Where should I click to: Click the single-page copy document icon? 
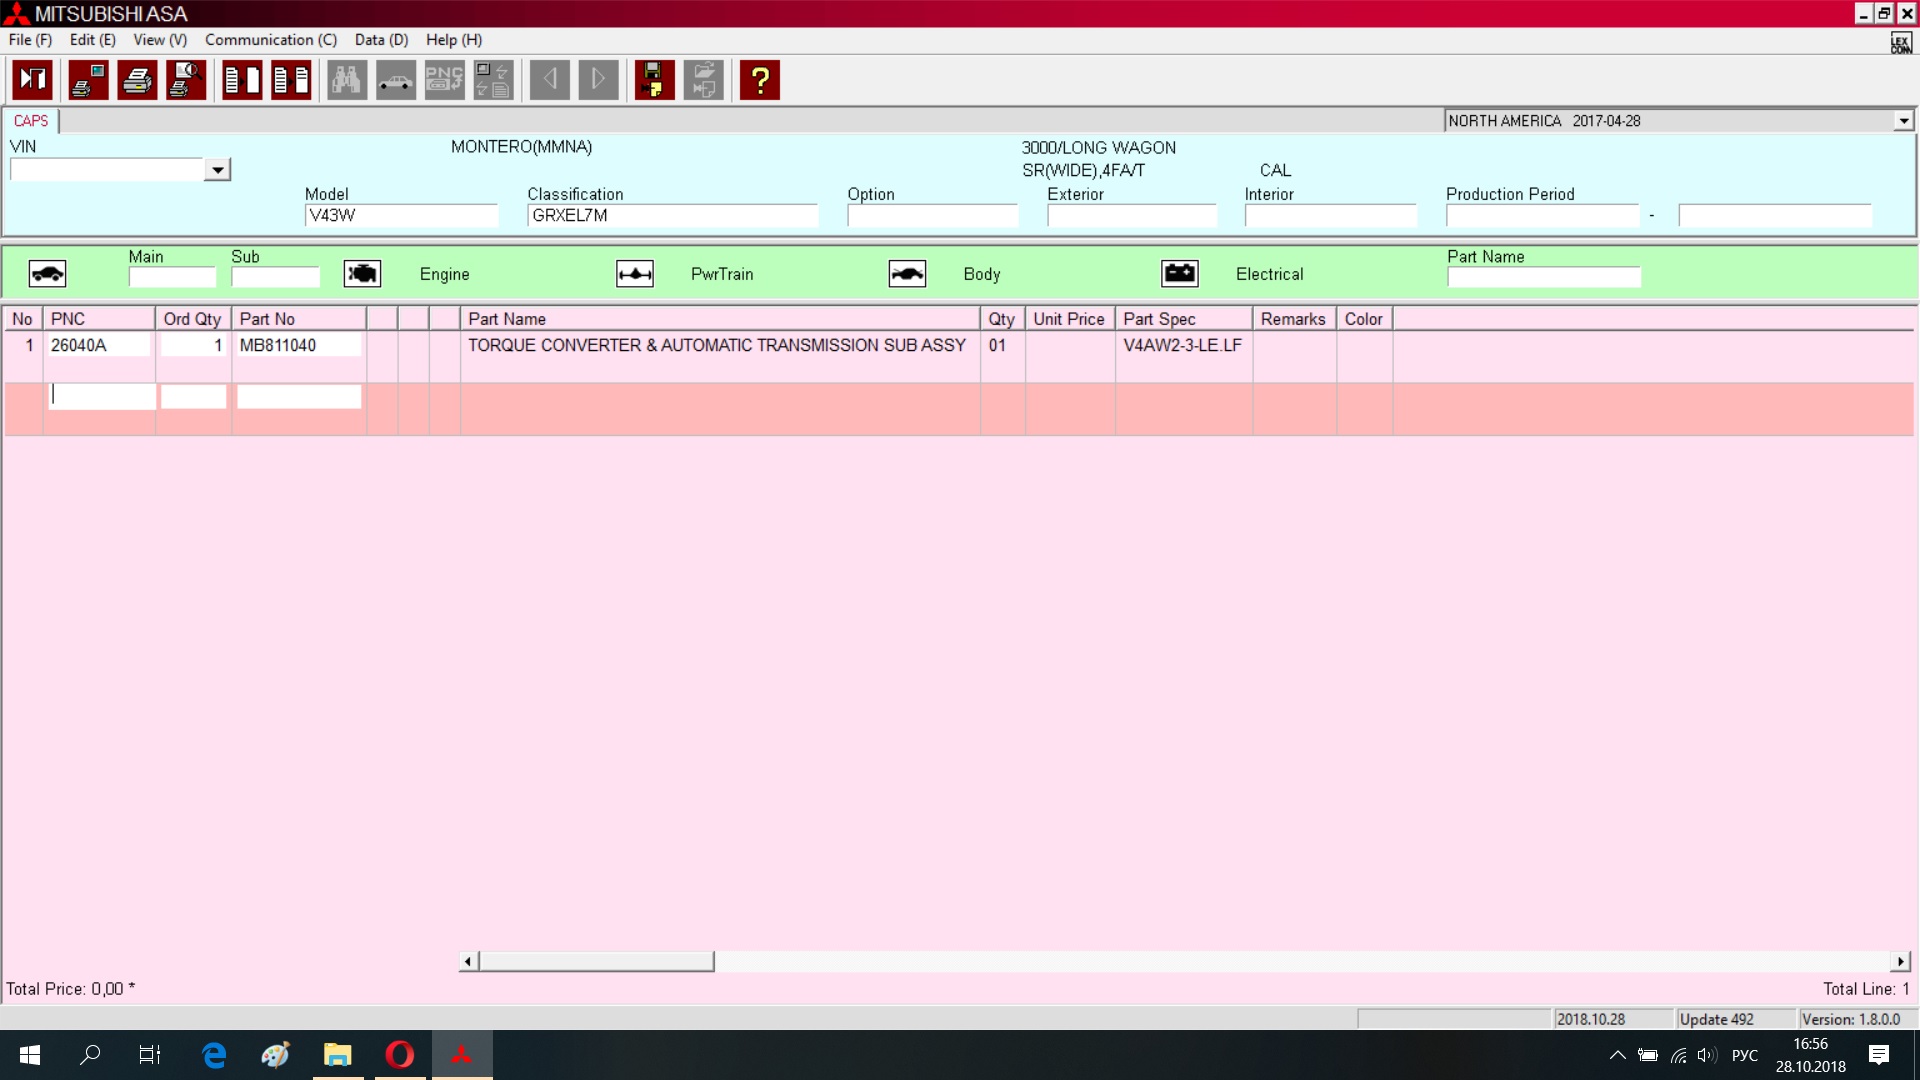242,80
